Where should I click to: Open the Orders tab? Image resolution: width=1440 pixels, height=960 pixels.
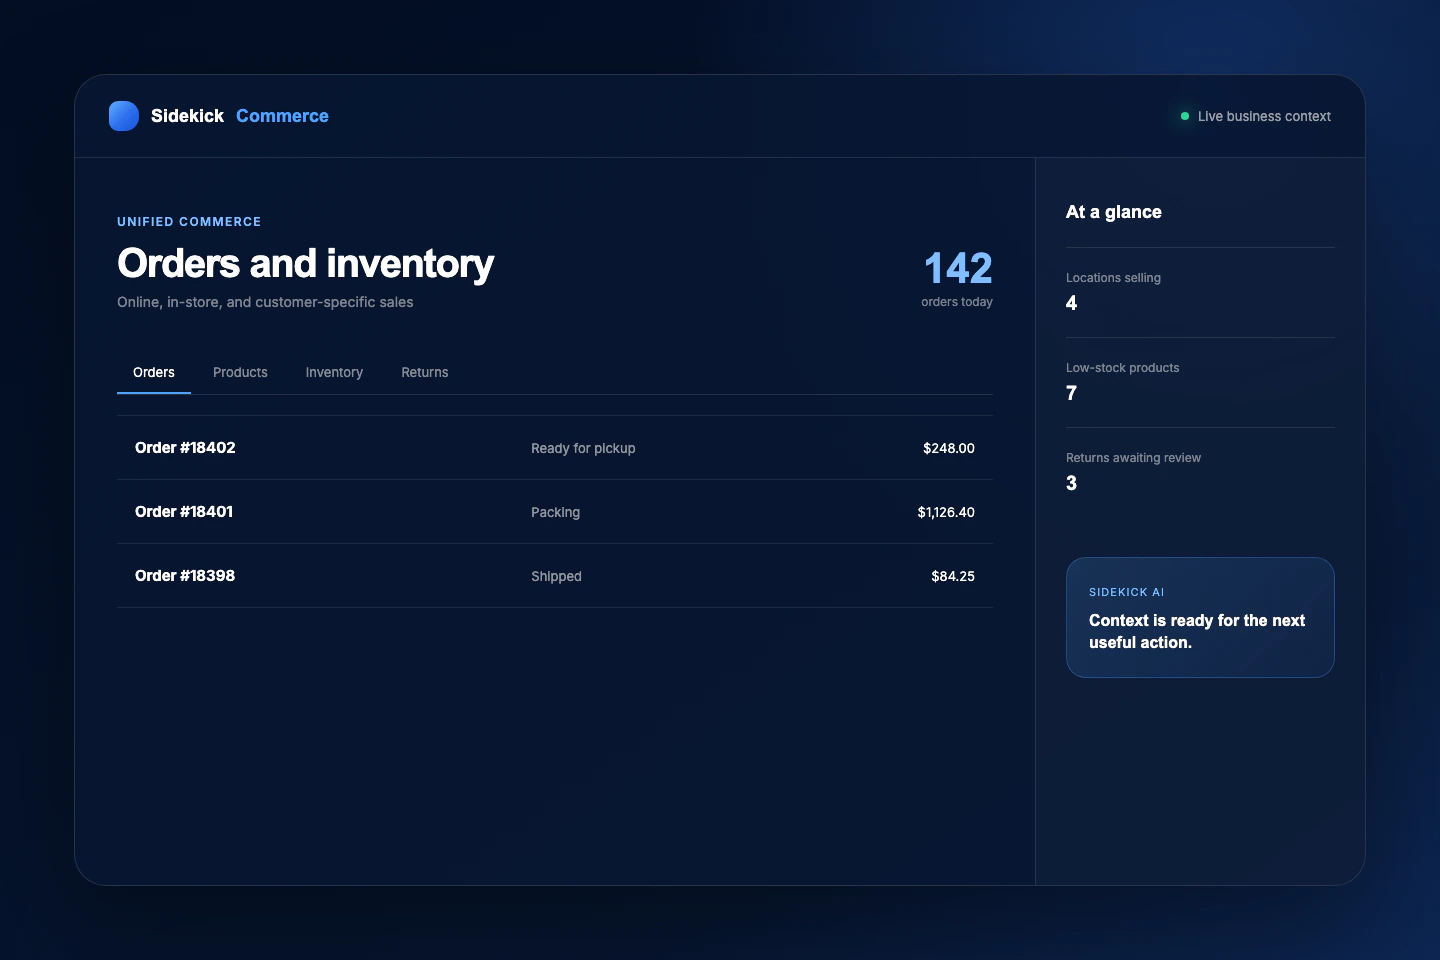(154, 372)
